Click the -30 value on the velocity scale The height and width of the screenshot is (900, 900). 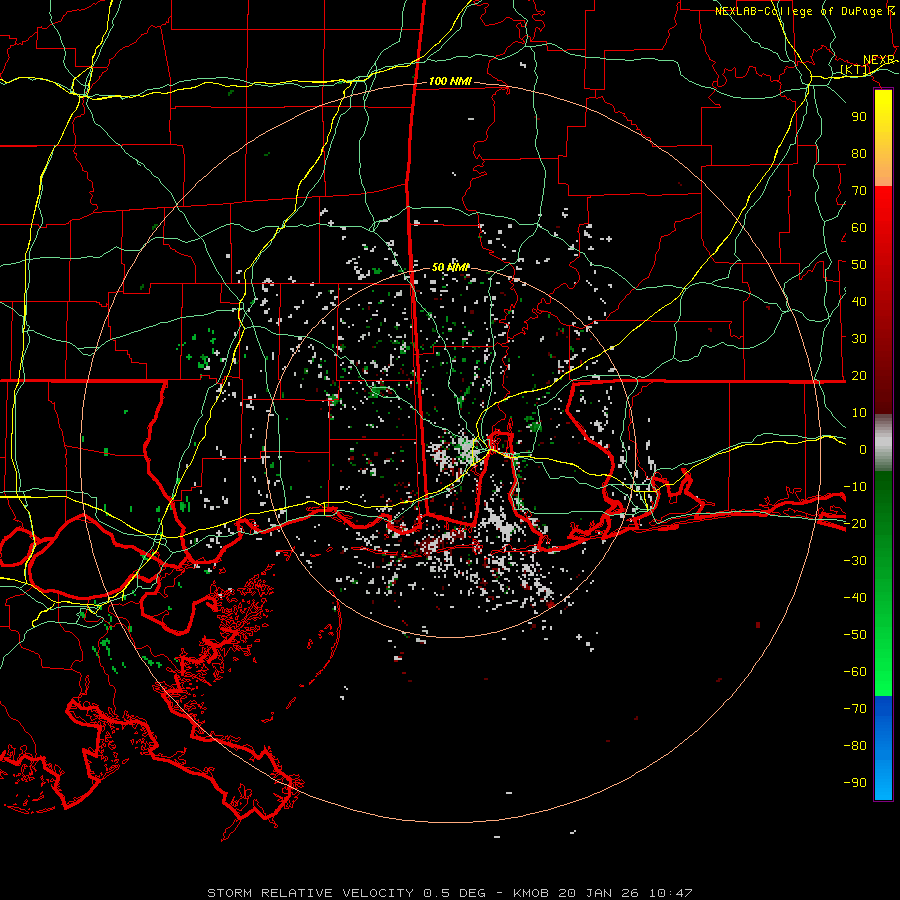coord(855,561)
